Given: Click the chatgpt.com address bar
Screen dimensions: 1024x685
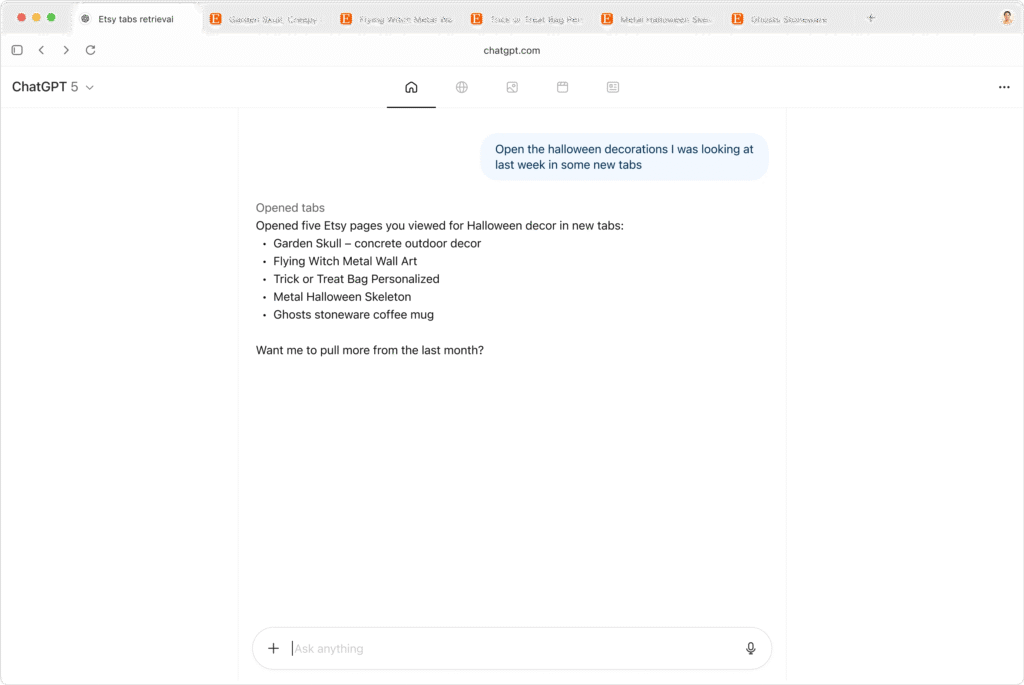Looking at the screenshot, I should click(512, 50).
